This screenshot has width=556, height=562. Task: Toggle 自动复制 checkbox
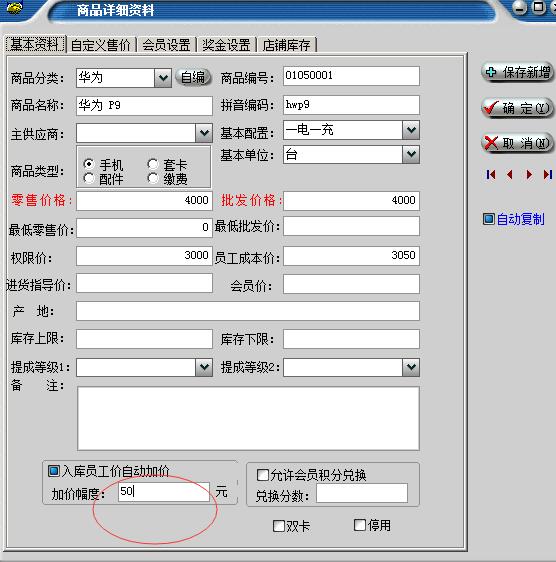point(489,219)
